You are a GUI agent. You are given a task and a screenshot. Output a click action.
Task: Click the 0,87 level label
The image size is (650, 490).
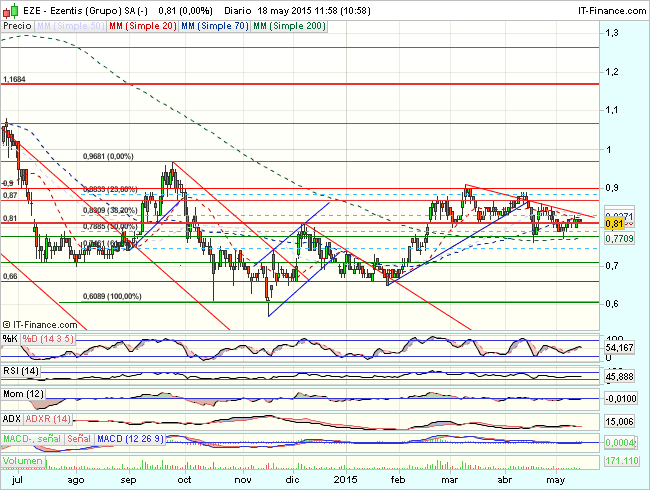[10, 195]
